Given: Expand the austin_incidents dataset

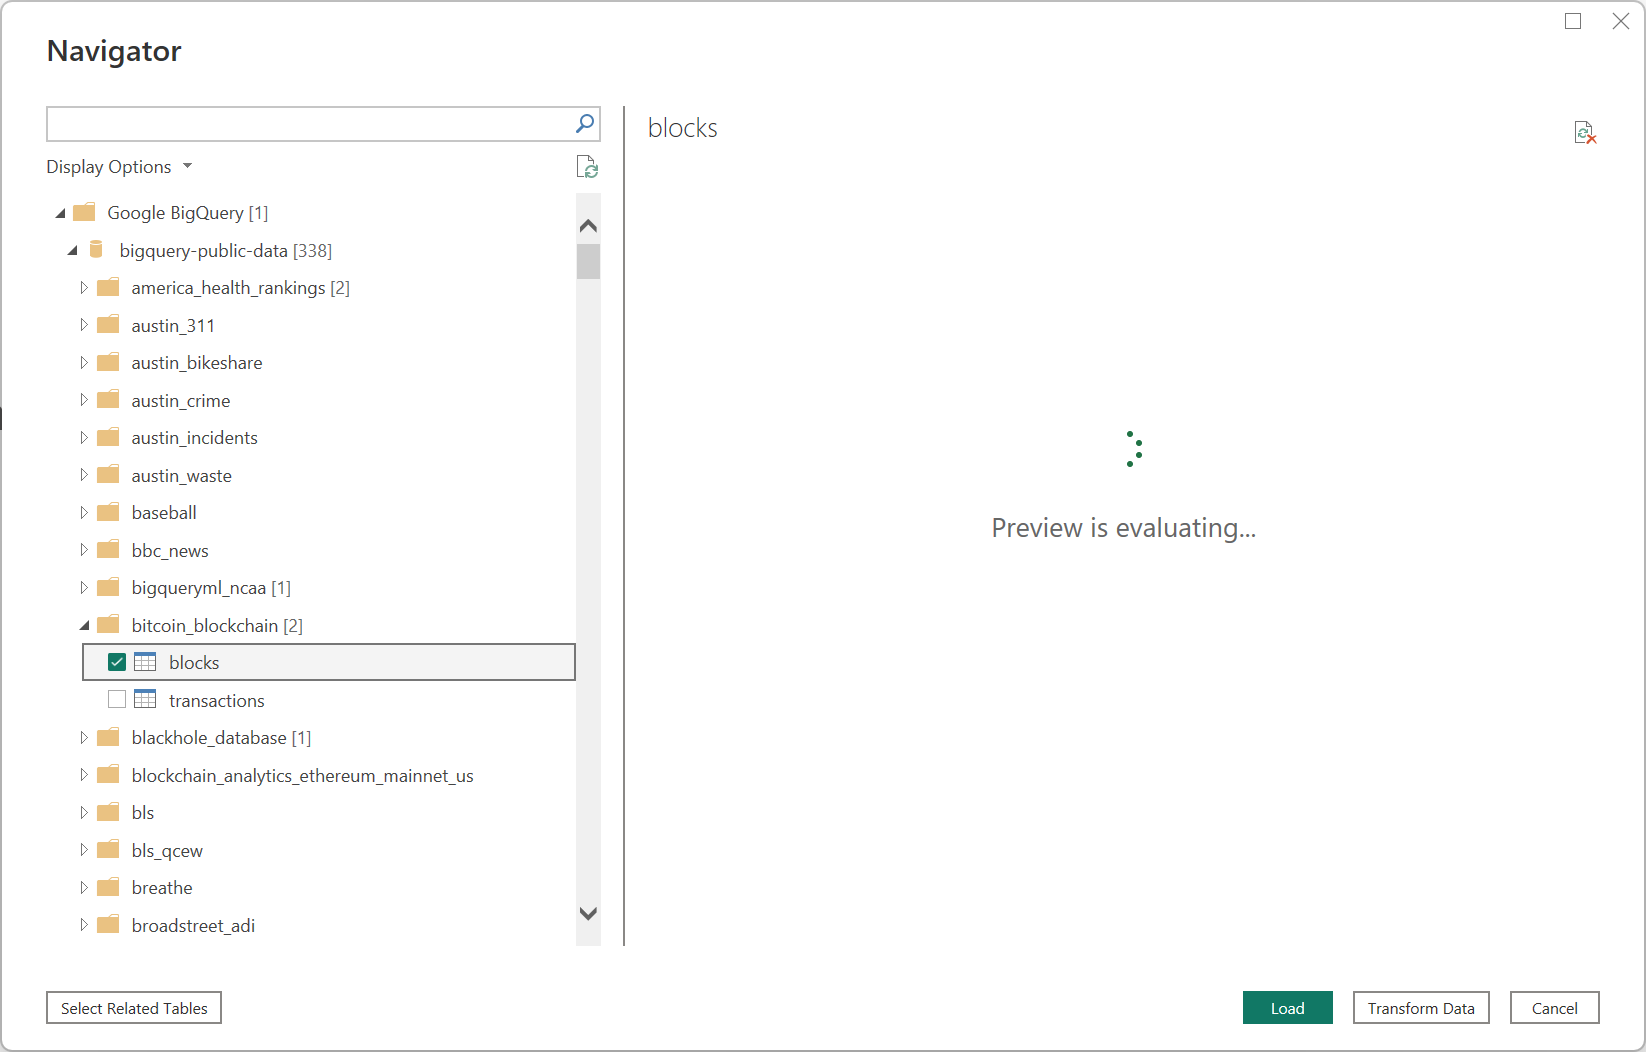Looking at the screenshot, I should pyautogui.click(x=84, y=438).
